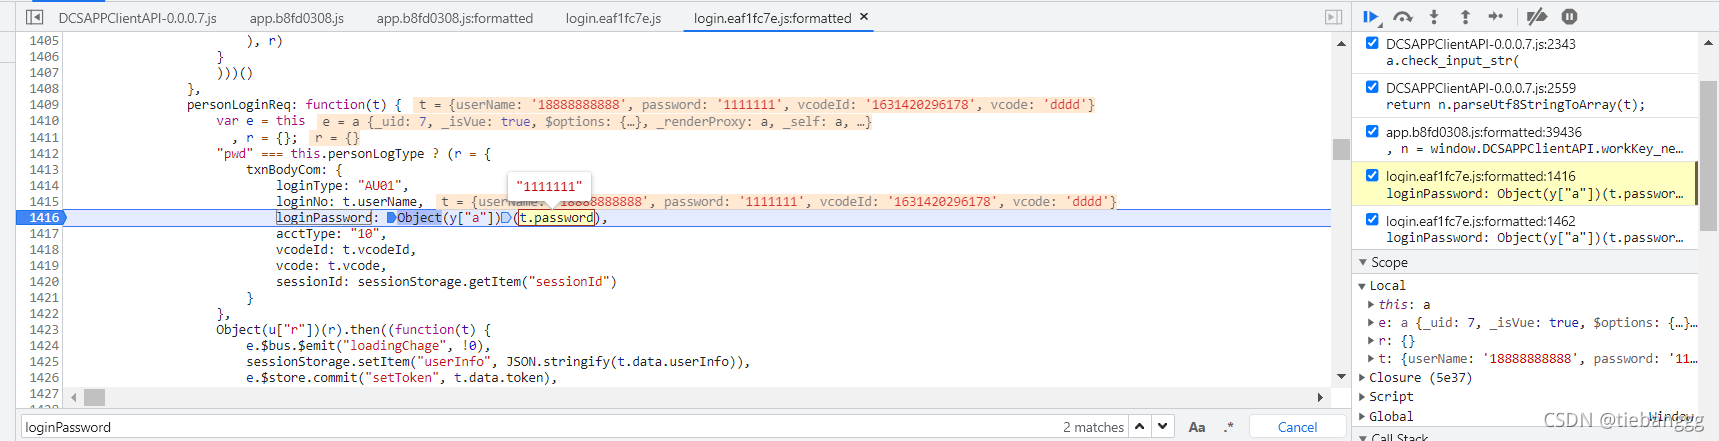Switch to app.b8fd0308.js tab
The width and height of the screenshot is (1719, 441).
pos(297,18)
